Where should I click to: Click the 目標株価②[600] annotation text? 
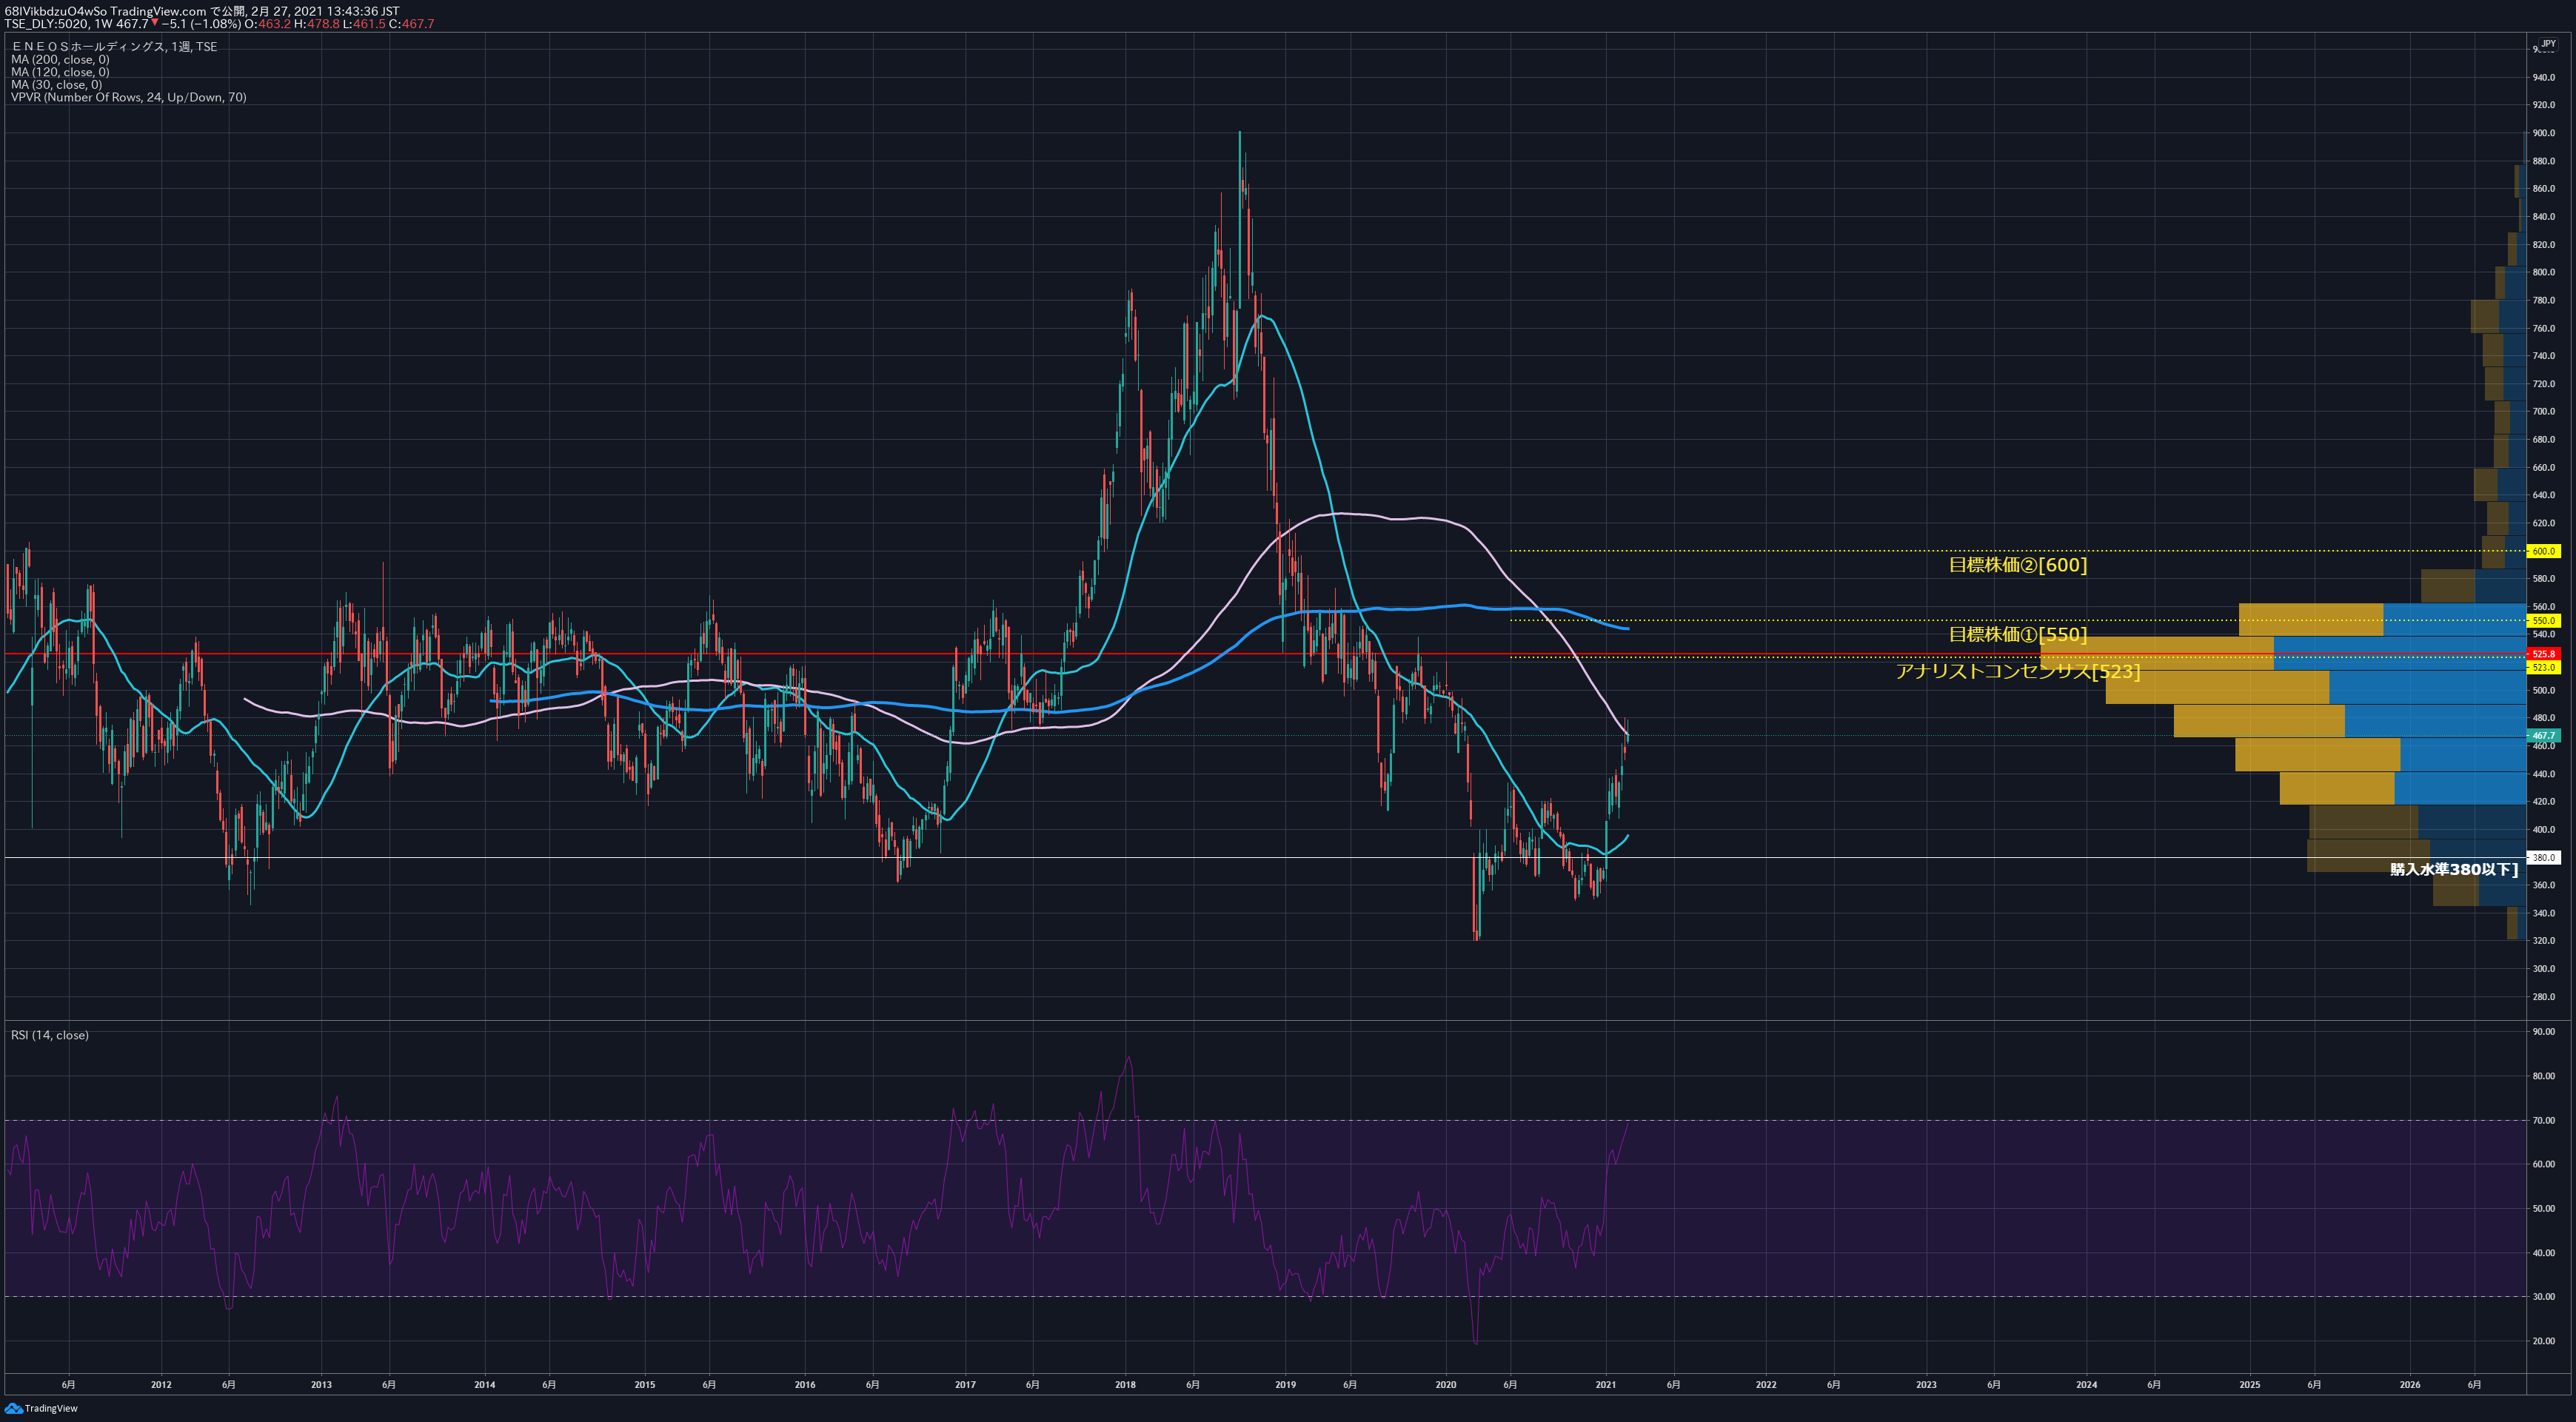click(x=2017, y=565)
